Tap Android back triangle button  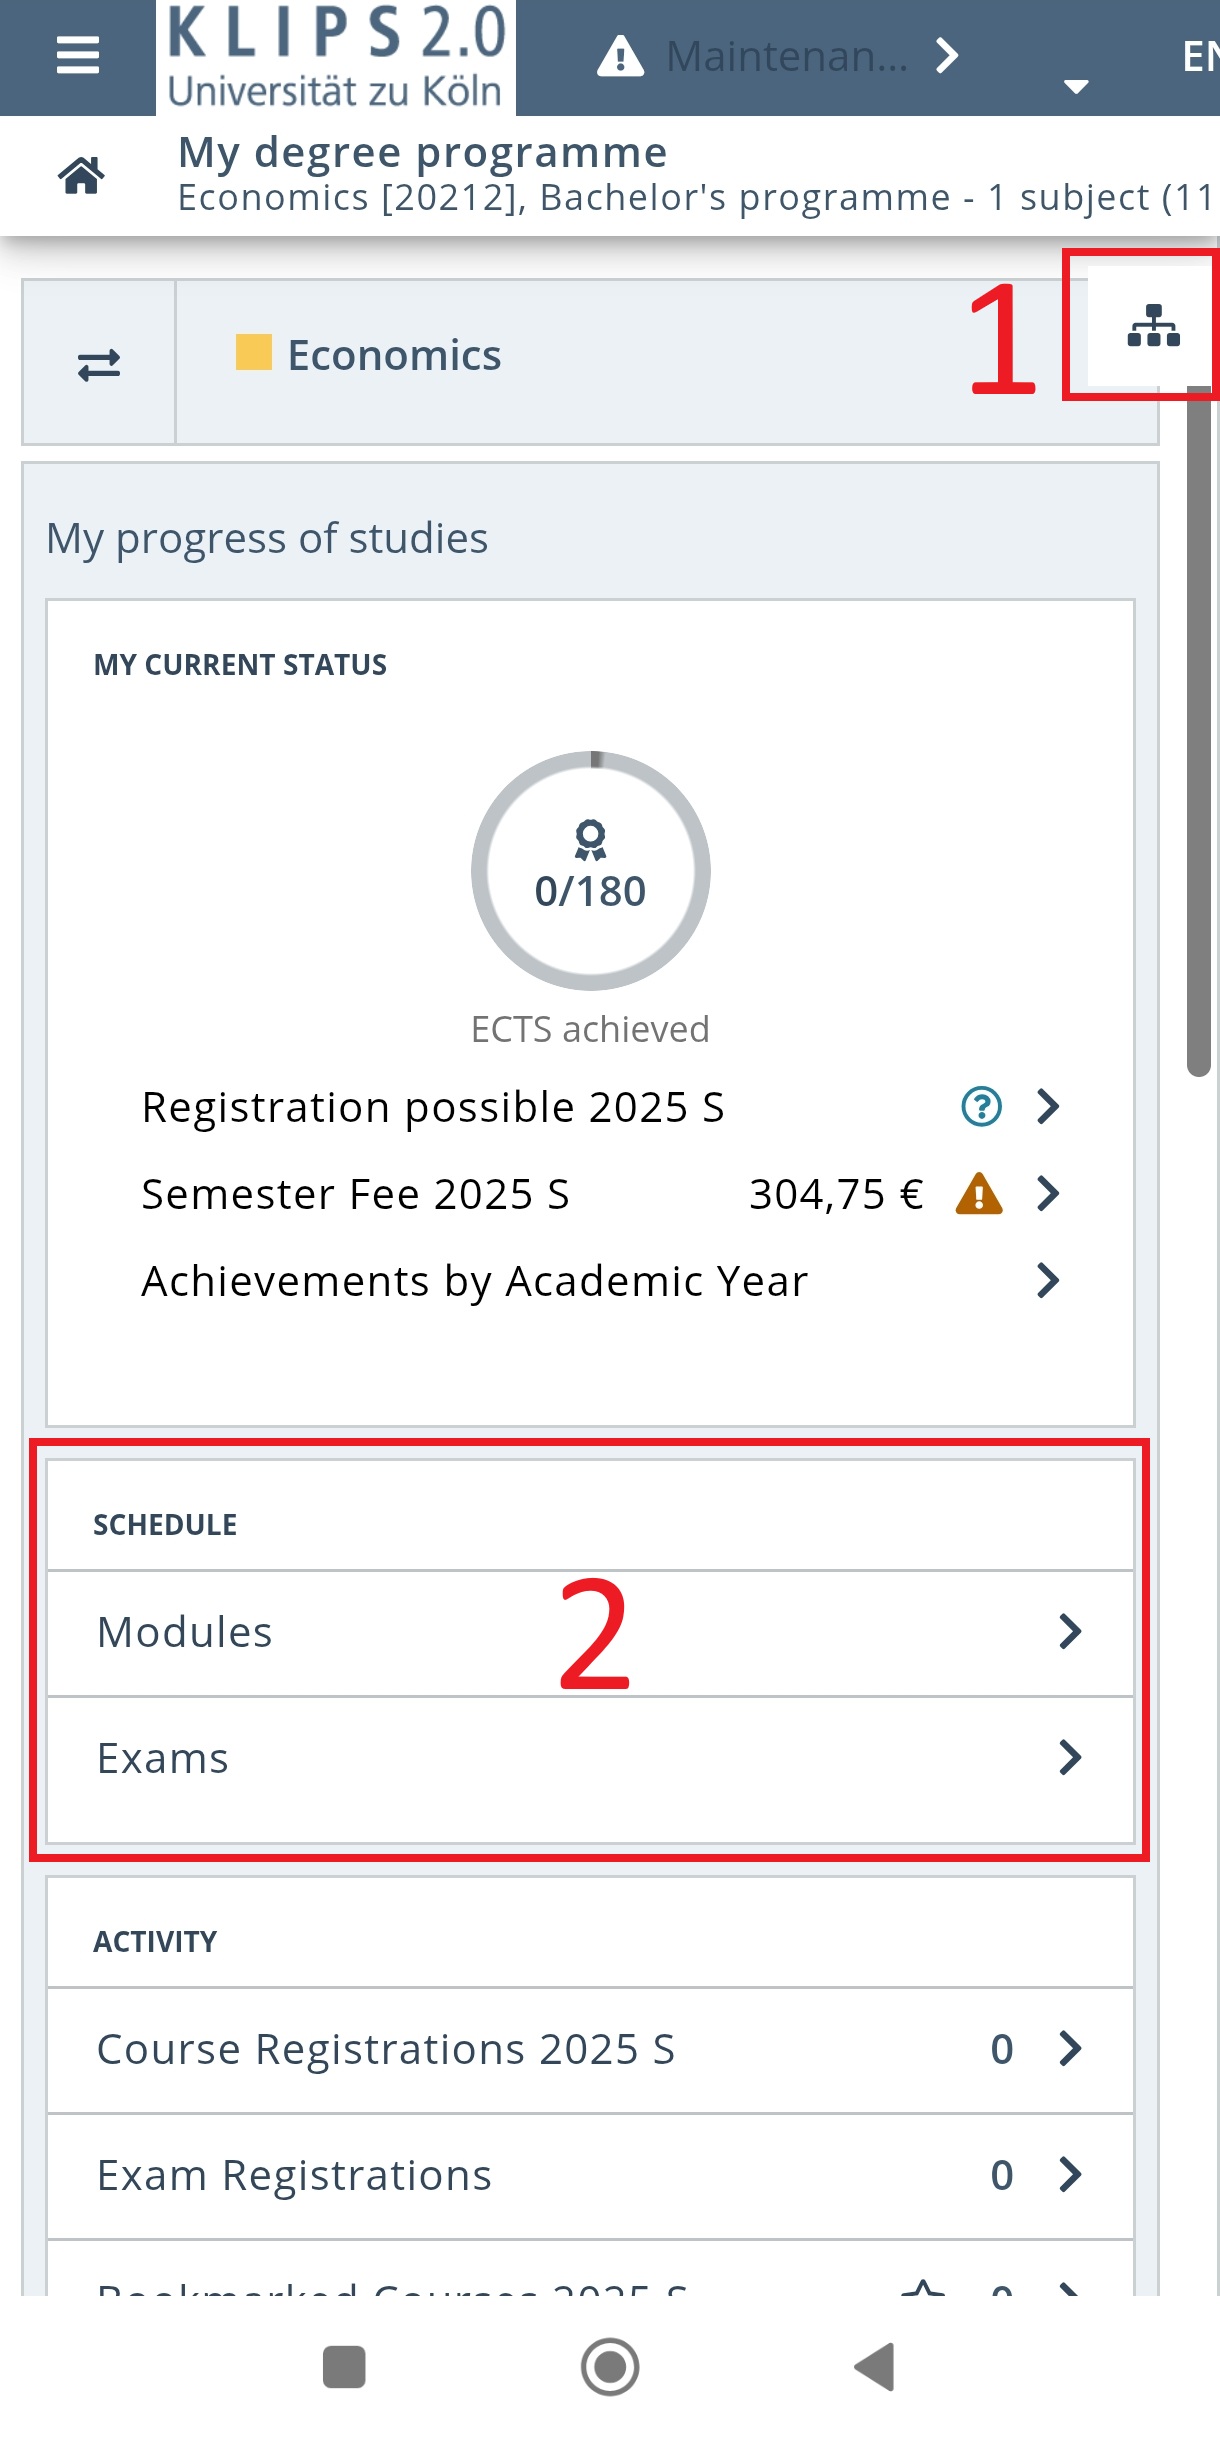pos(875,2367)
